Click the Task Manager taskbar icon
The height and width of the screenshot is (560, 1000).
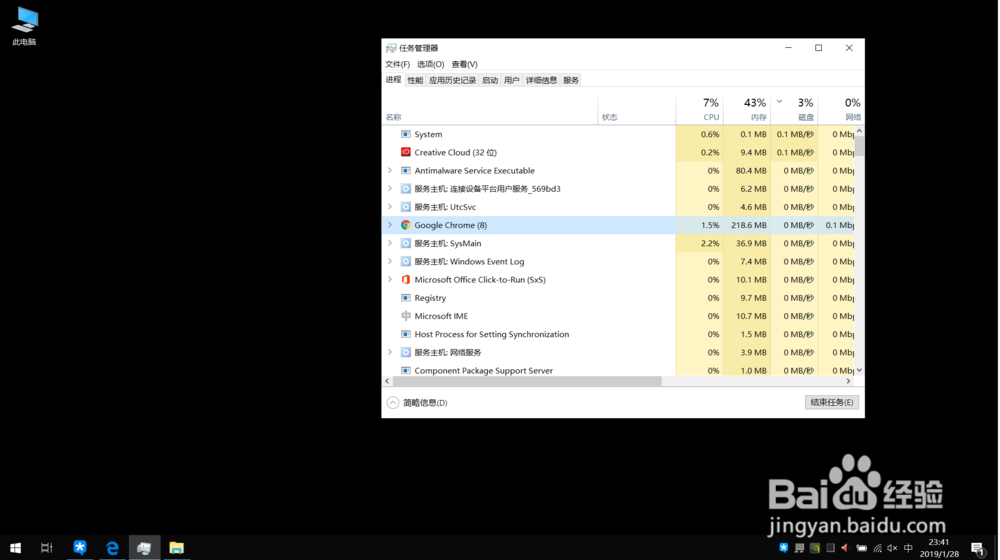[x=144, y=548]
